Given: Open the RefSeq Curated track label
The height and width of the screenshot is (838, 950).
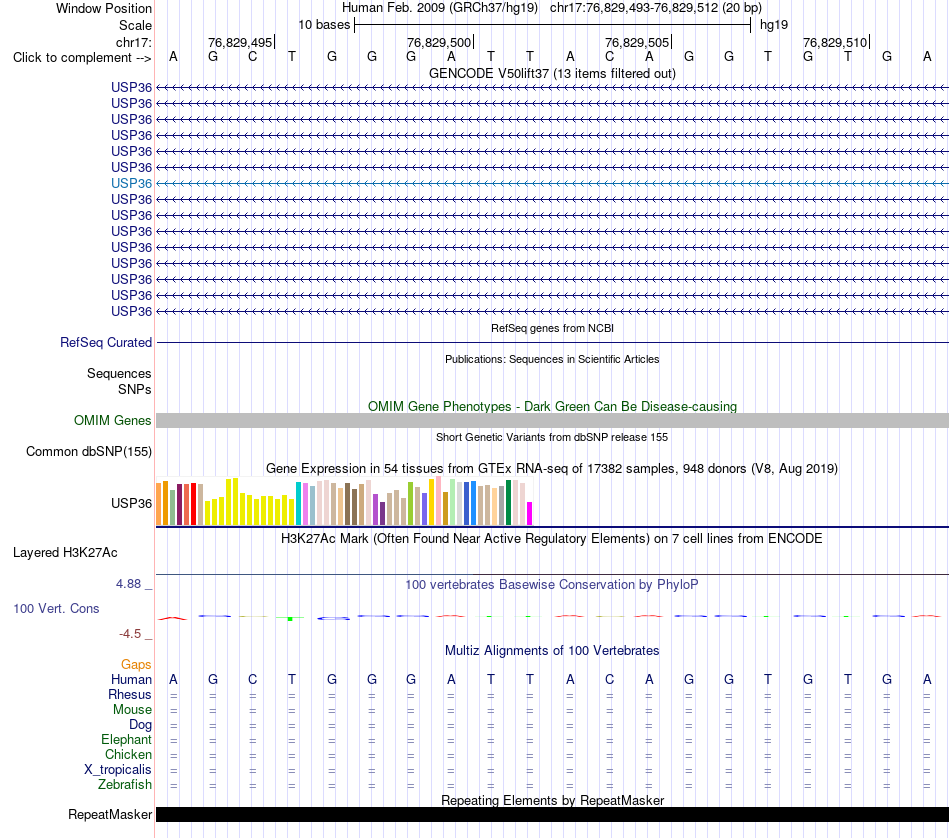Looking at the screenshot, I should point(106,342).
